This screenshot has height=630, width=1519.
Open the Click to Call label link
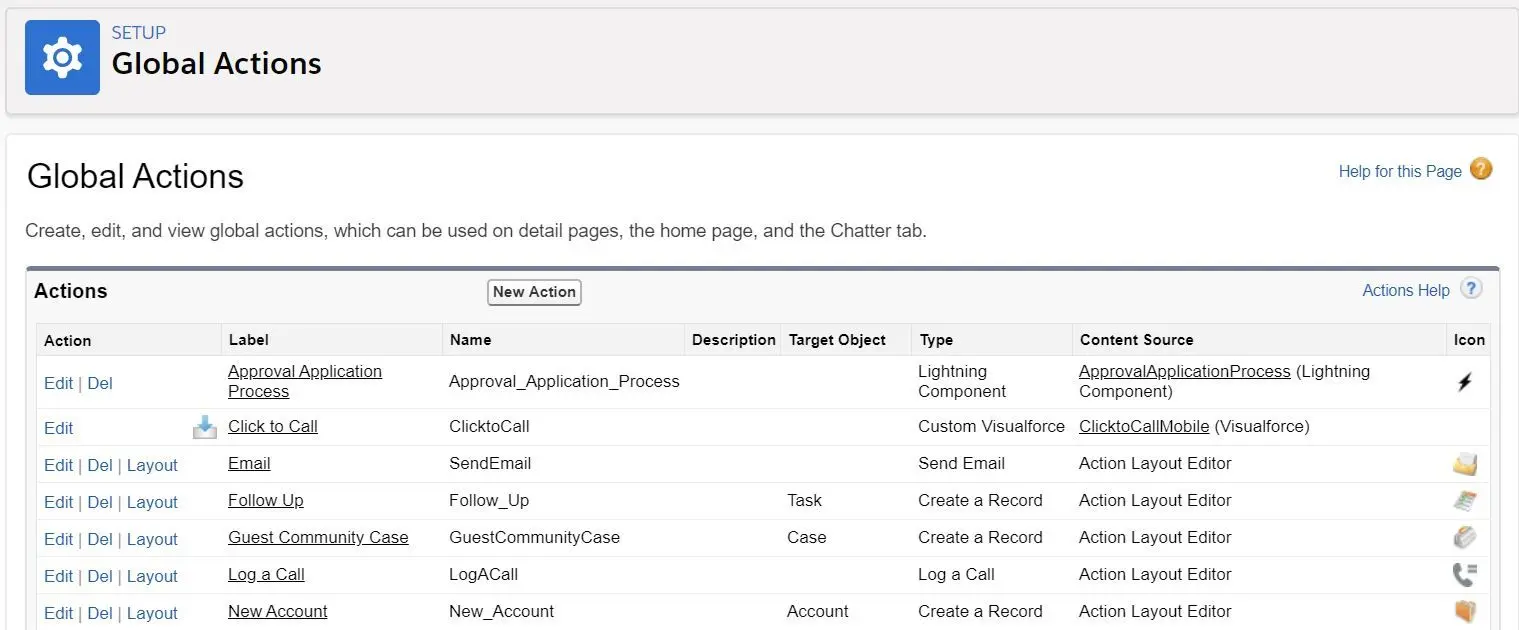273,426
